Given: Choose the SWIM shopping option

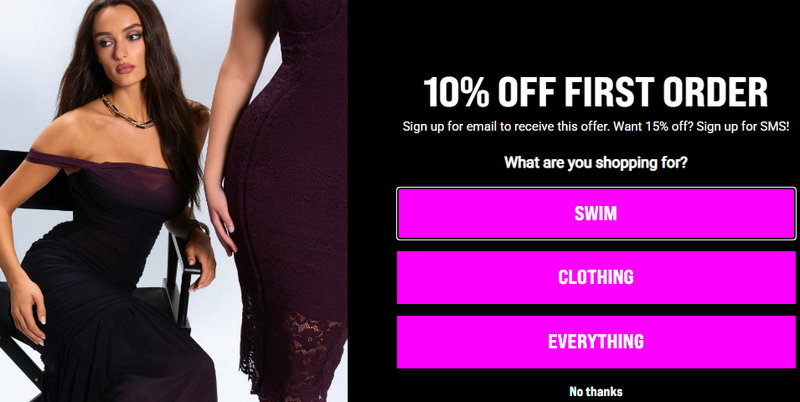Looking at the screenshot, I should click(x=596, y=213).
